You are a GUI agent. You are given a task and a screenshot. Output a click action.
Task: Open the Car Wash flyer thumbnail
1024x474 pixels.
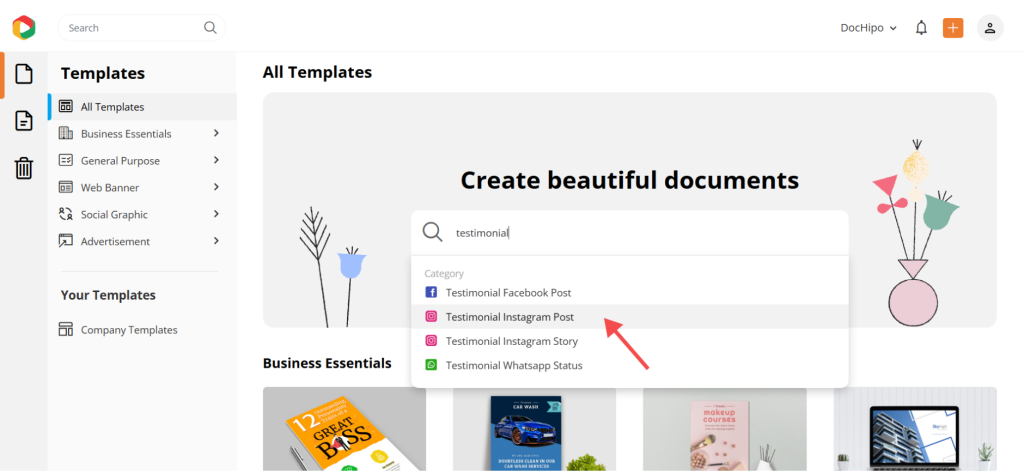coord(534,429)
